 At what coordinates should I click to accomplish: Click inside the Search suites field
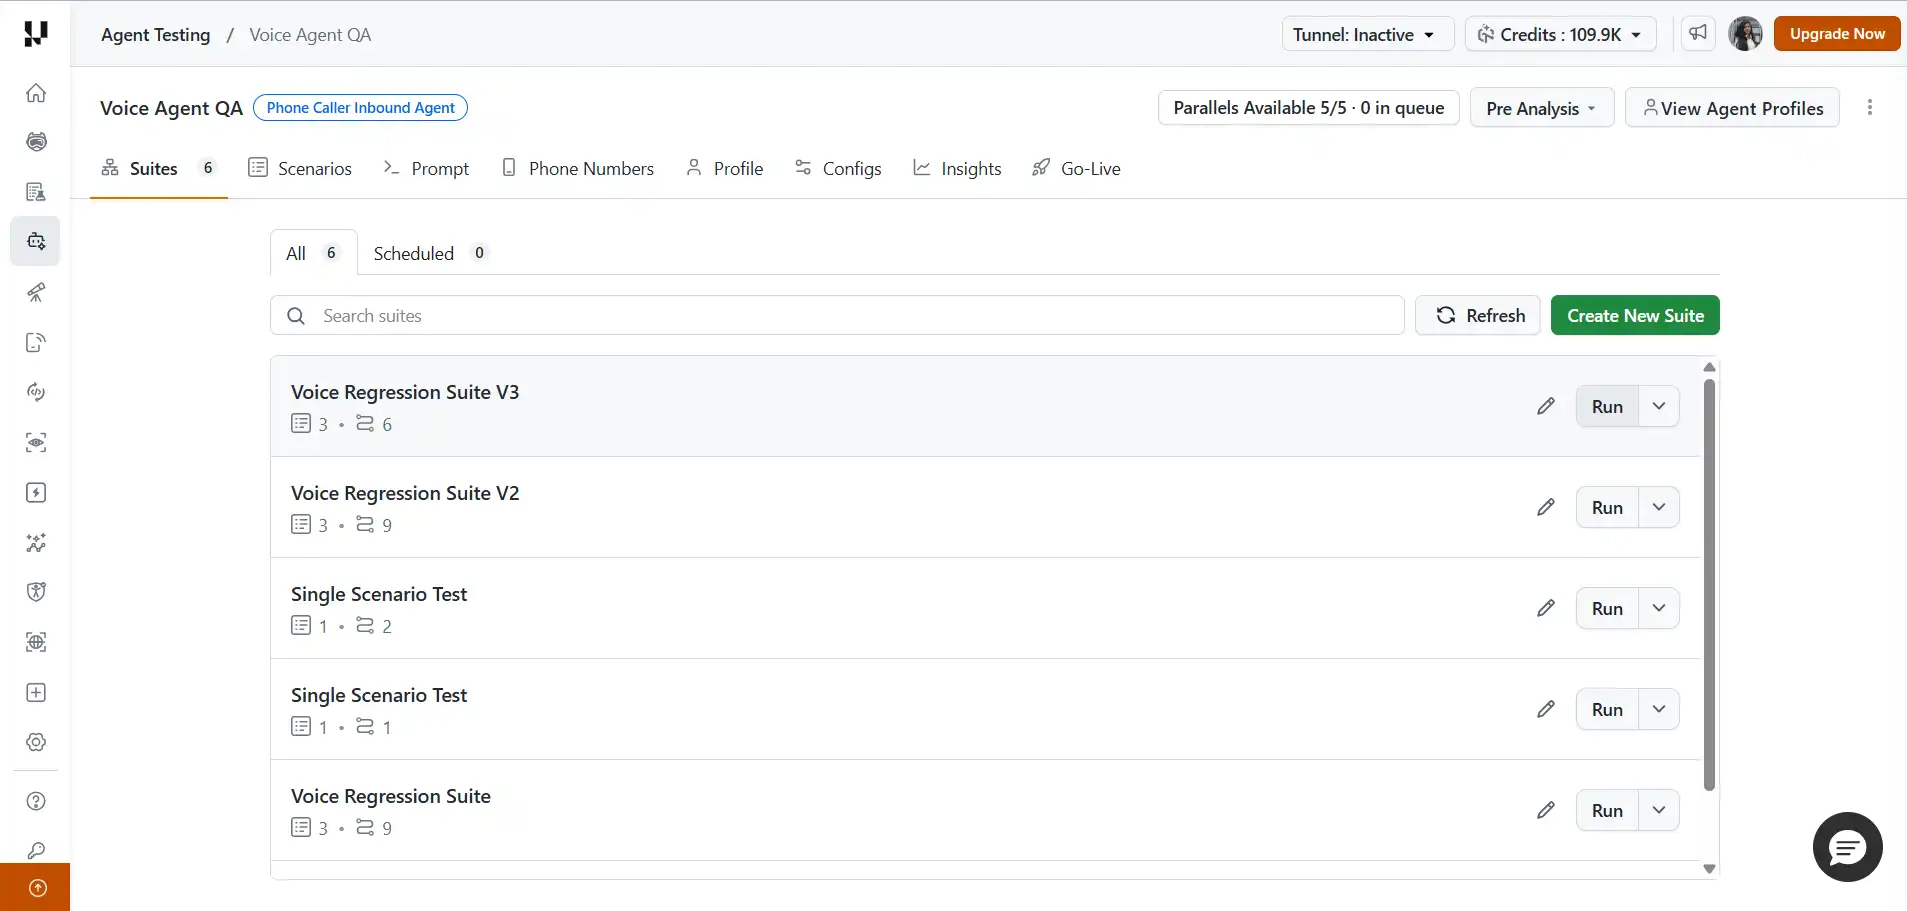click(x=837, y=315)
